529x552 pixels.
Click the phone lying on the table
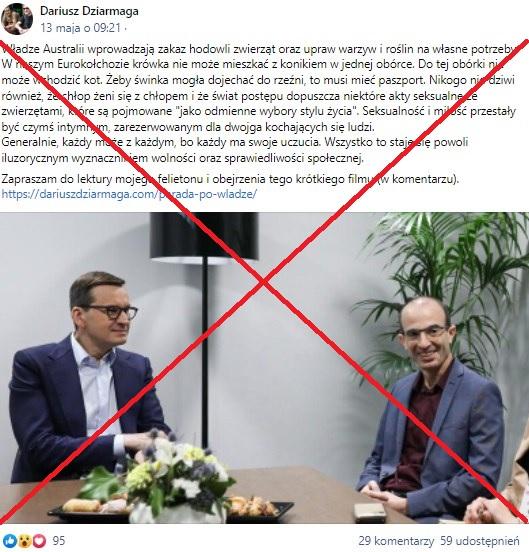click(369, 512)
